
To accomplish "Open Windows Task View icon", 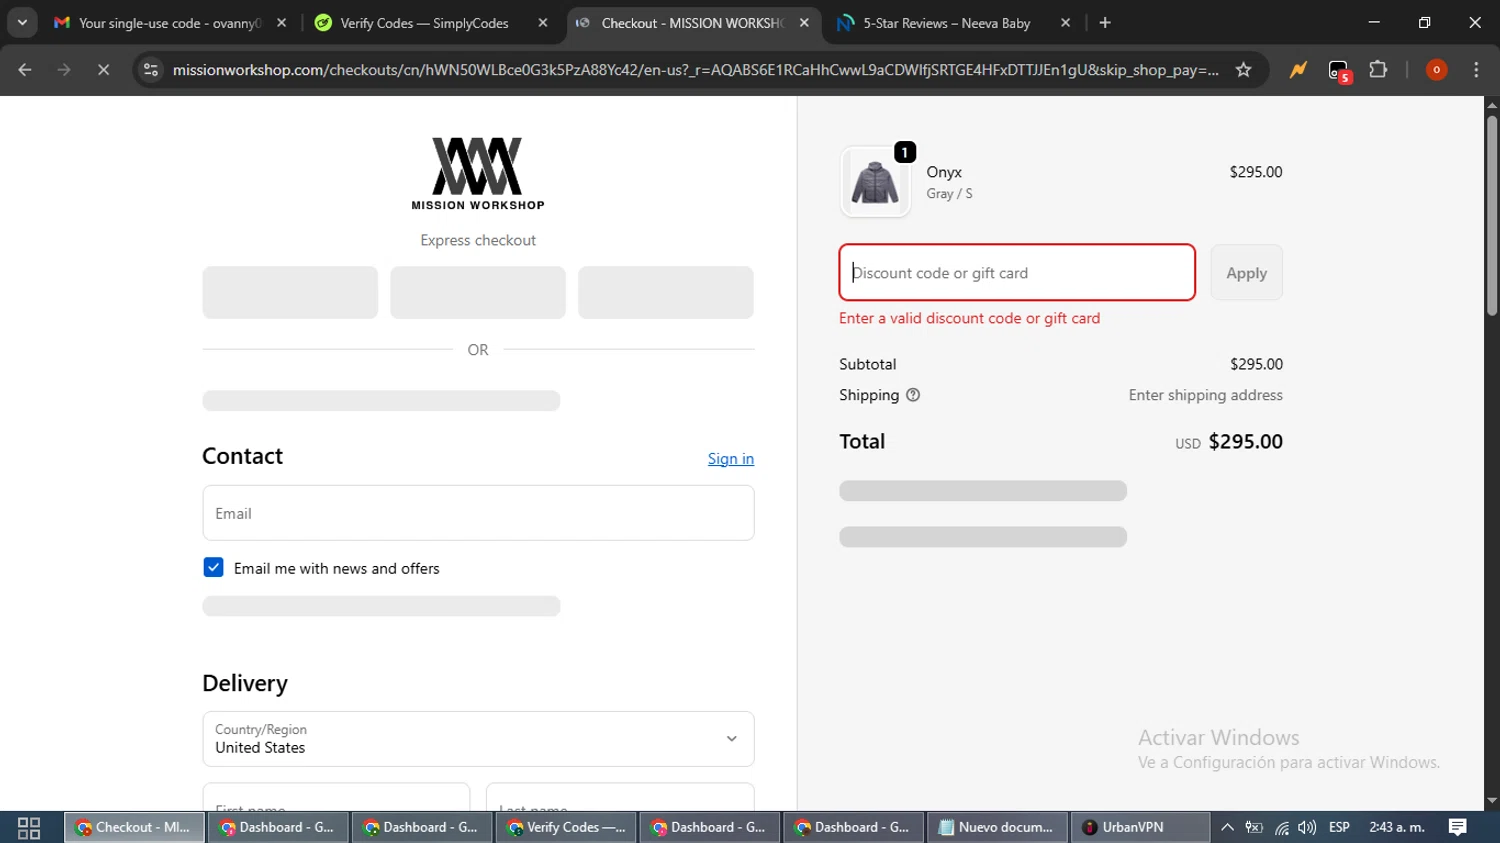I will (29, 827).
